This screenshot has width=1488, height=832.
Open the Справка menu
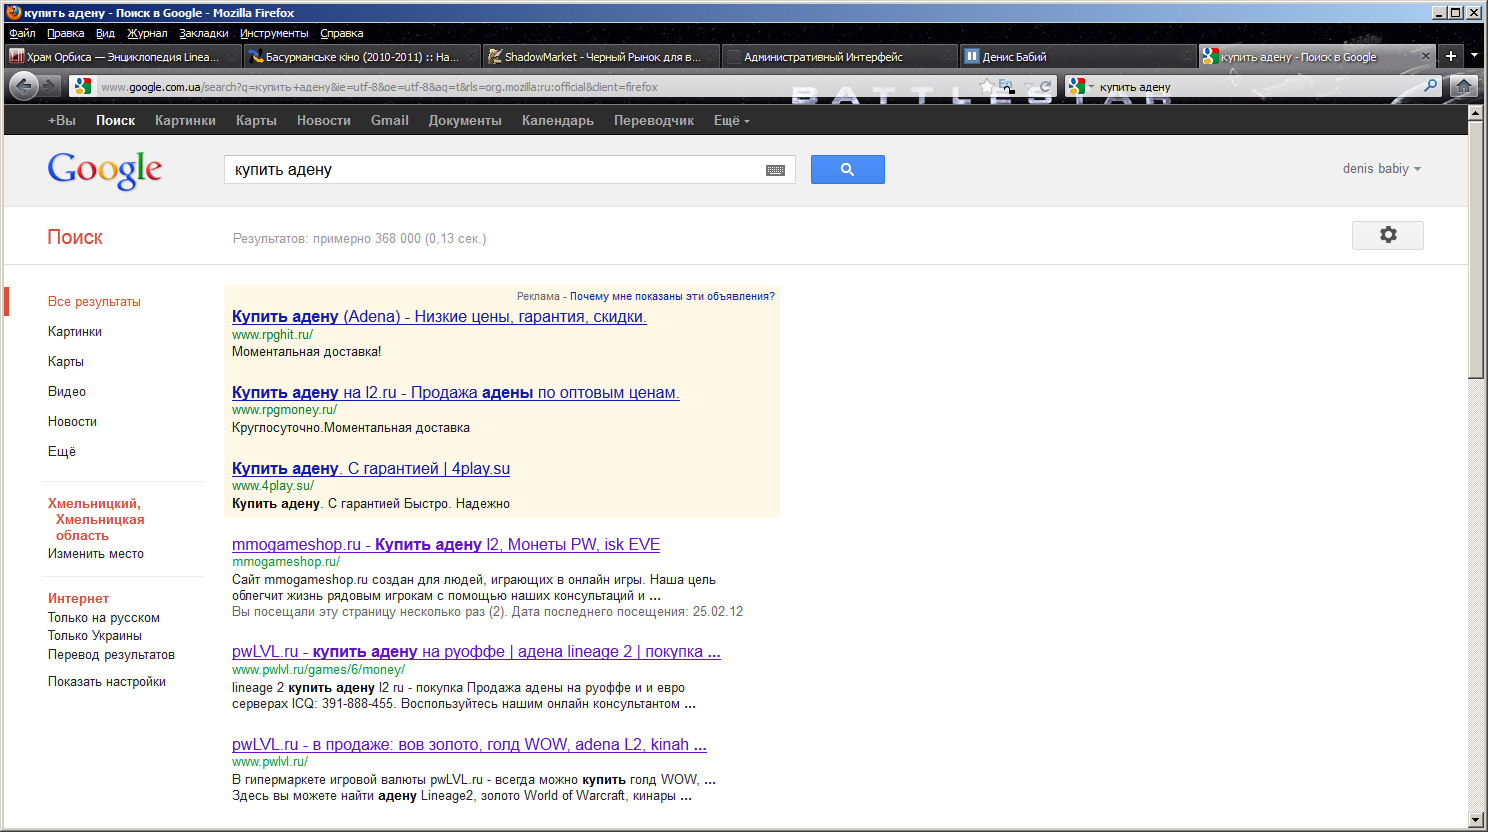342,33
